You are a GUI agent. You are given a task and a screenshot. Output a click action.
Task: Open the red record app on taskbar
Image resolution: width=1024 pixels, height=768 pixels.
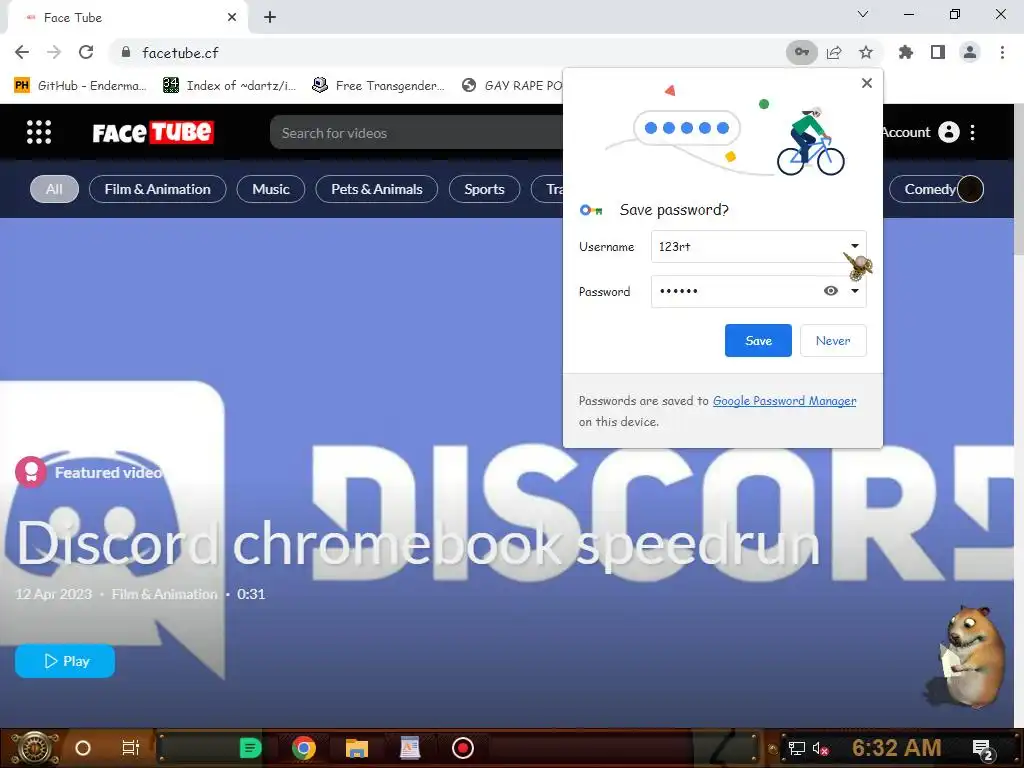click(462, 748)
